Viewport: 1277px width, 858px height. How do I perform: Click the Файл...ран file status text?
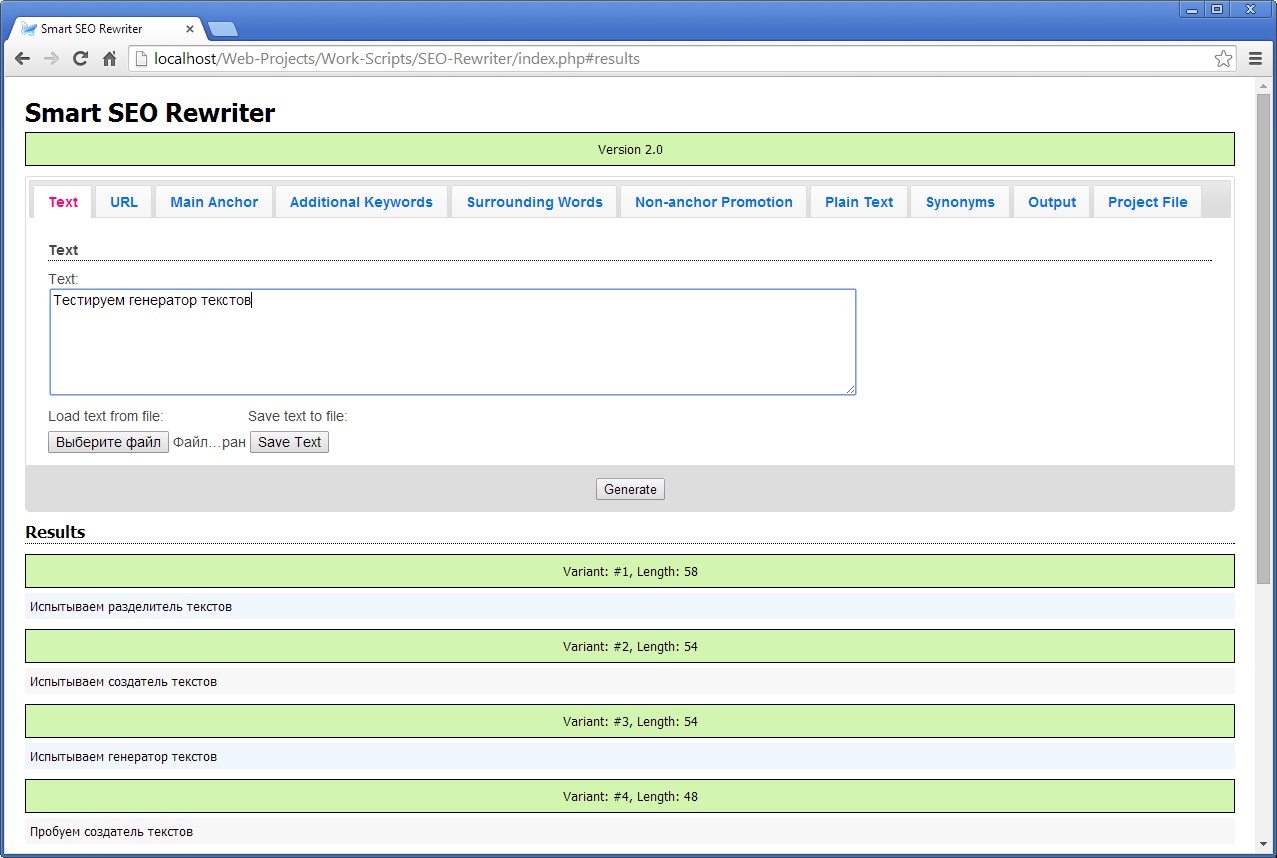click(209, 442)
